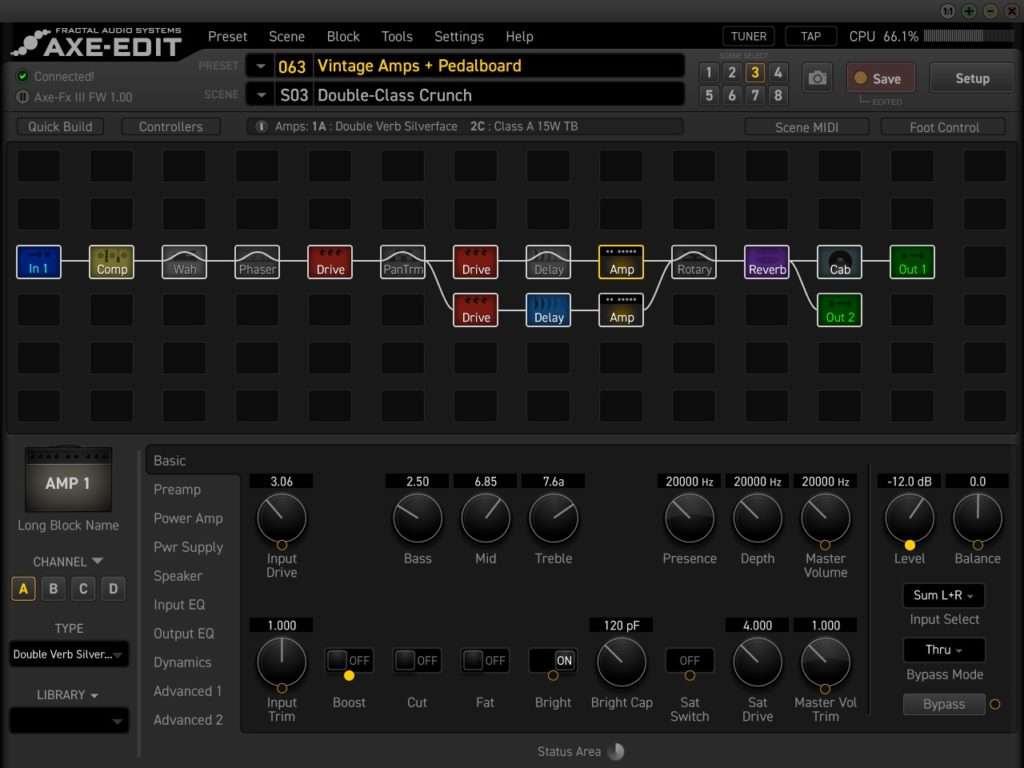This screenshot has height=768, width=1024.
Task: Select the PanTrm block
Action: pyautogui.click(x=403, y=262)
